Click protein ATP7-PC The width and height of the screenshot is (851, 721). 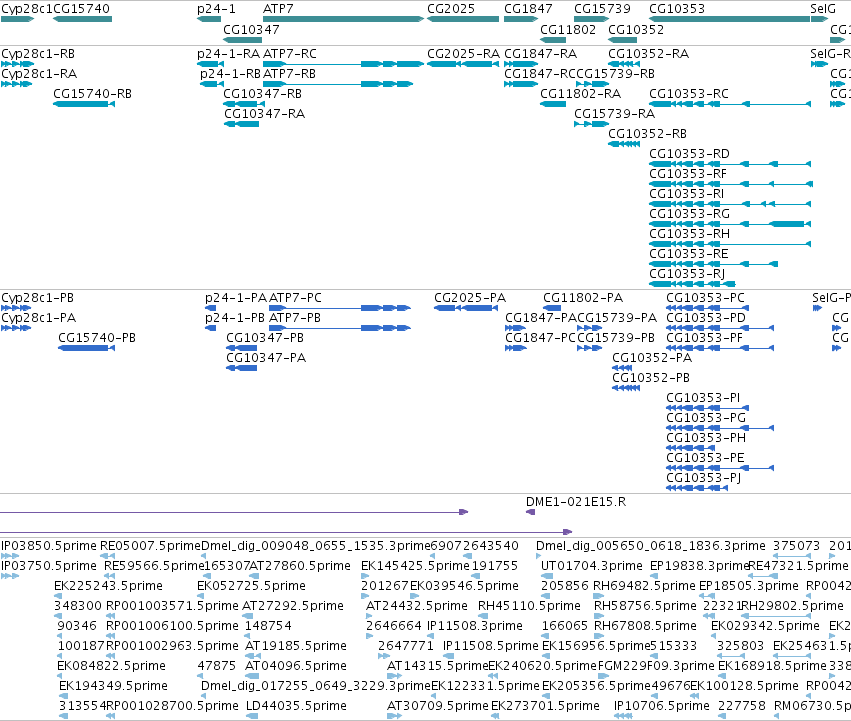(340, 308)
